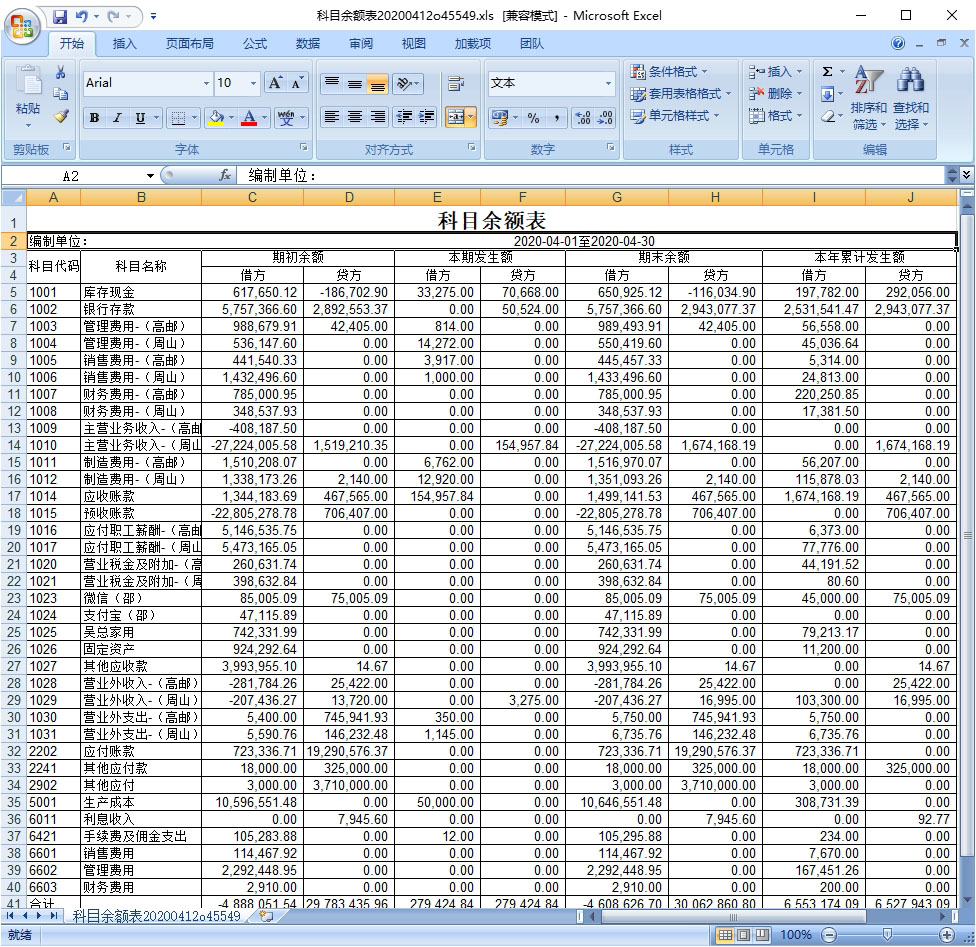
Task: Open the 公式 ribbon tab
Action: tap(255, 44)
